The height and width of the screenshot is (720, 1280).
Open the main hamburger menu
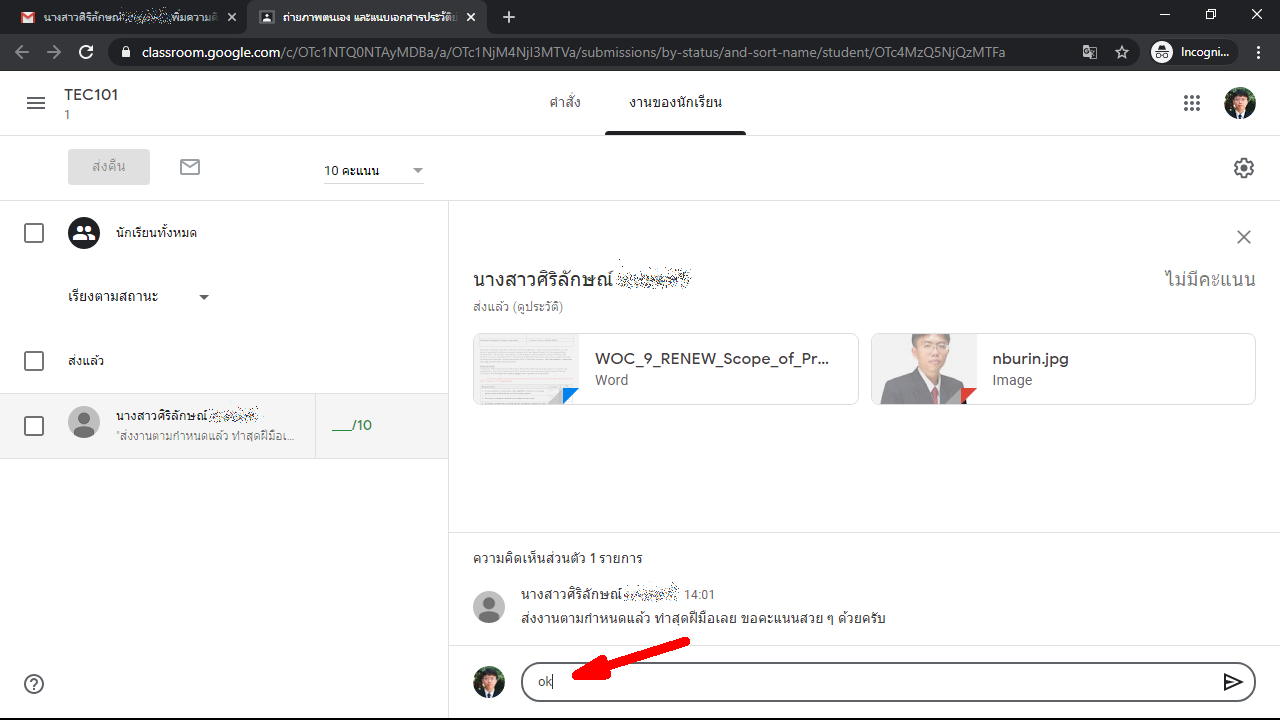[x=36, y=103]
